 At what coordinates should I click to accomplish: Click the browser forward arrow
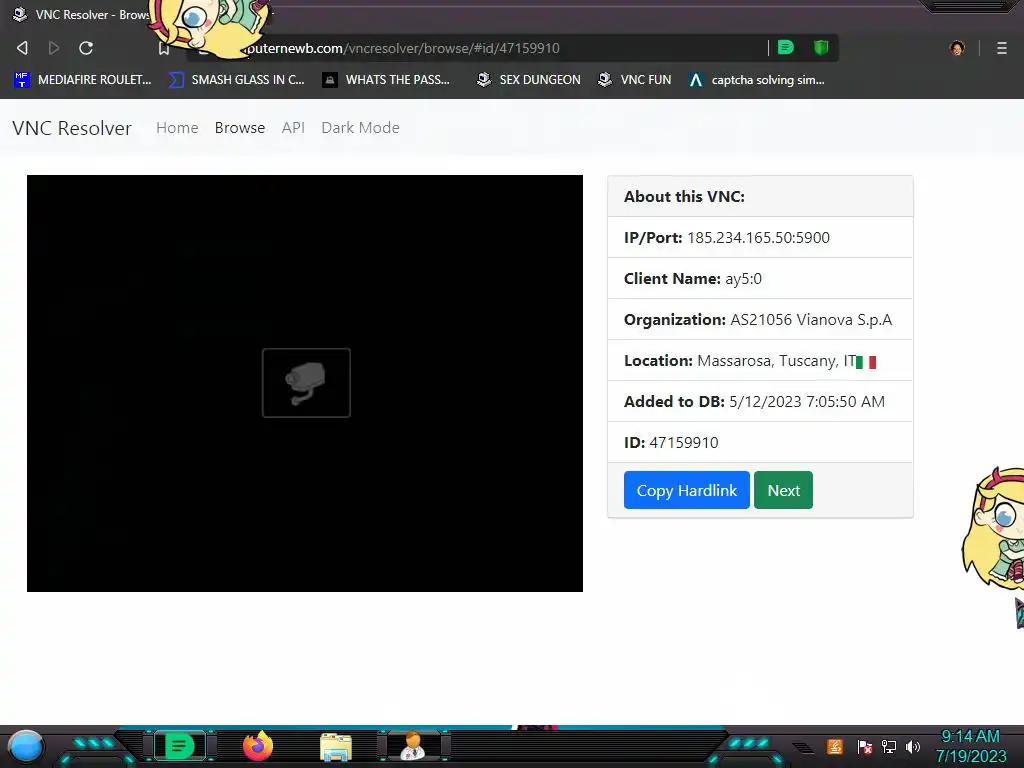(54, 48)
